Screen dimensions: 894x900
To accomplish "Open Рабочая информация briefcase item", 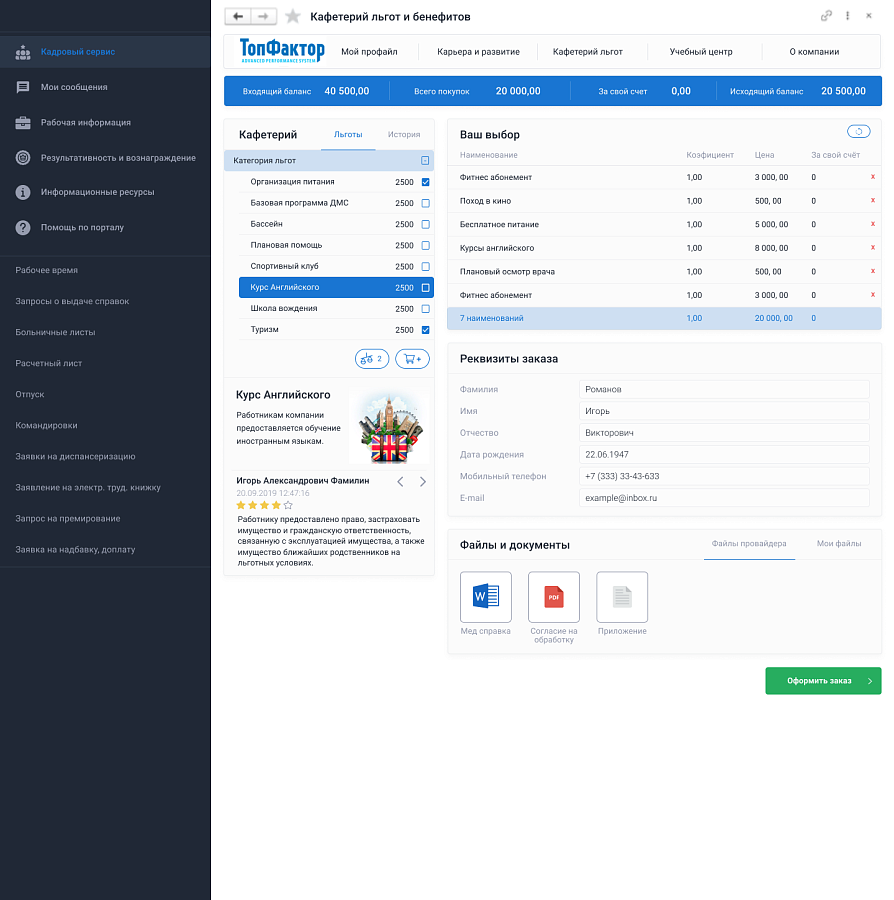I will [x=105, y=122].
